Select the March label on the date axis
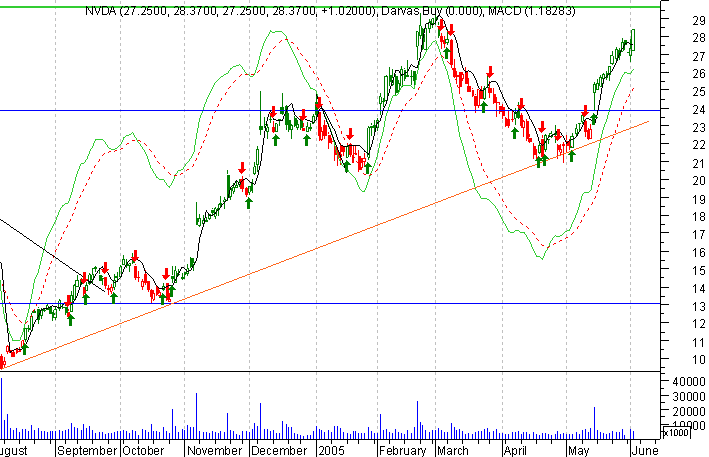709x457 pixels. (x=453, y=451)
